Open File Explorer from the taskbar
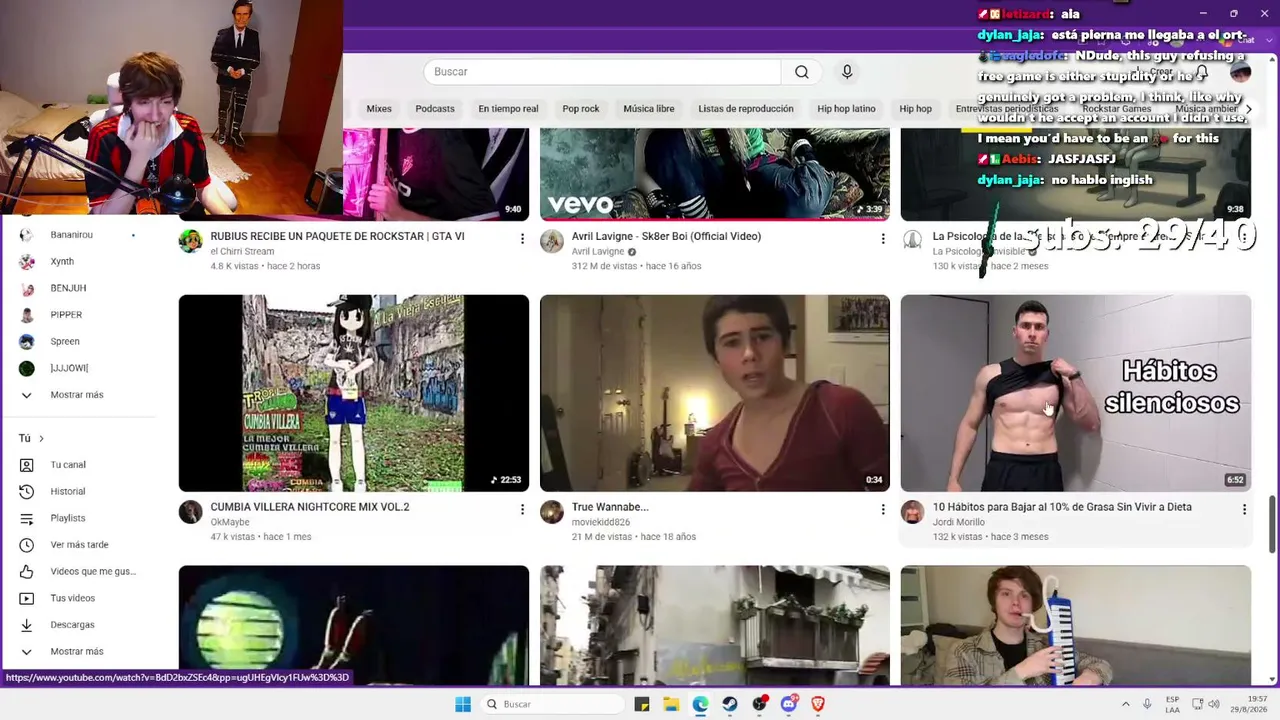The width and height of the screenshot is (1280, 720). pos(671,704)
